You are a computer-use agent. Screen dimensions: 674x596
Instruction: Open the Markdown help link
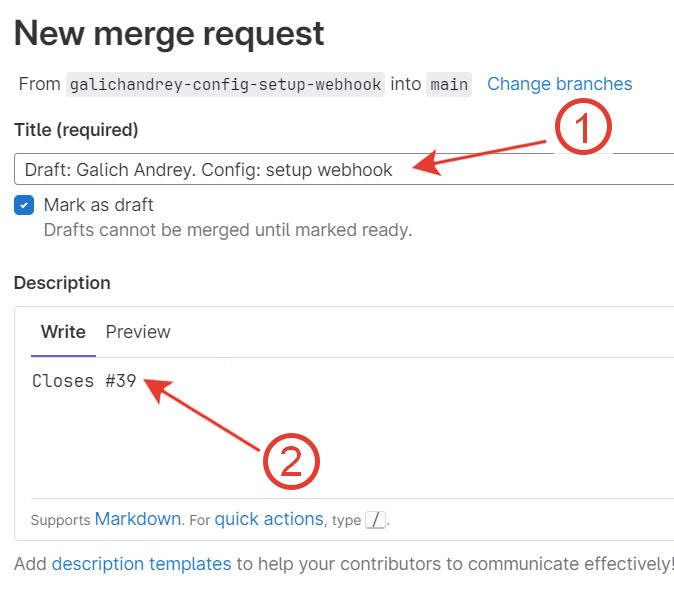(138, 519)
